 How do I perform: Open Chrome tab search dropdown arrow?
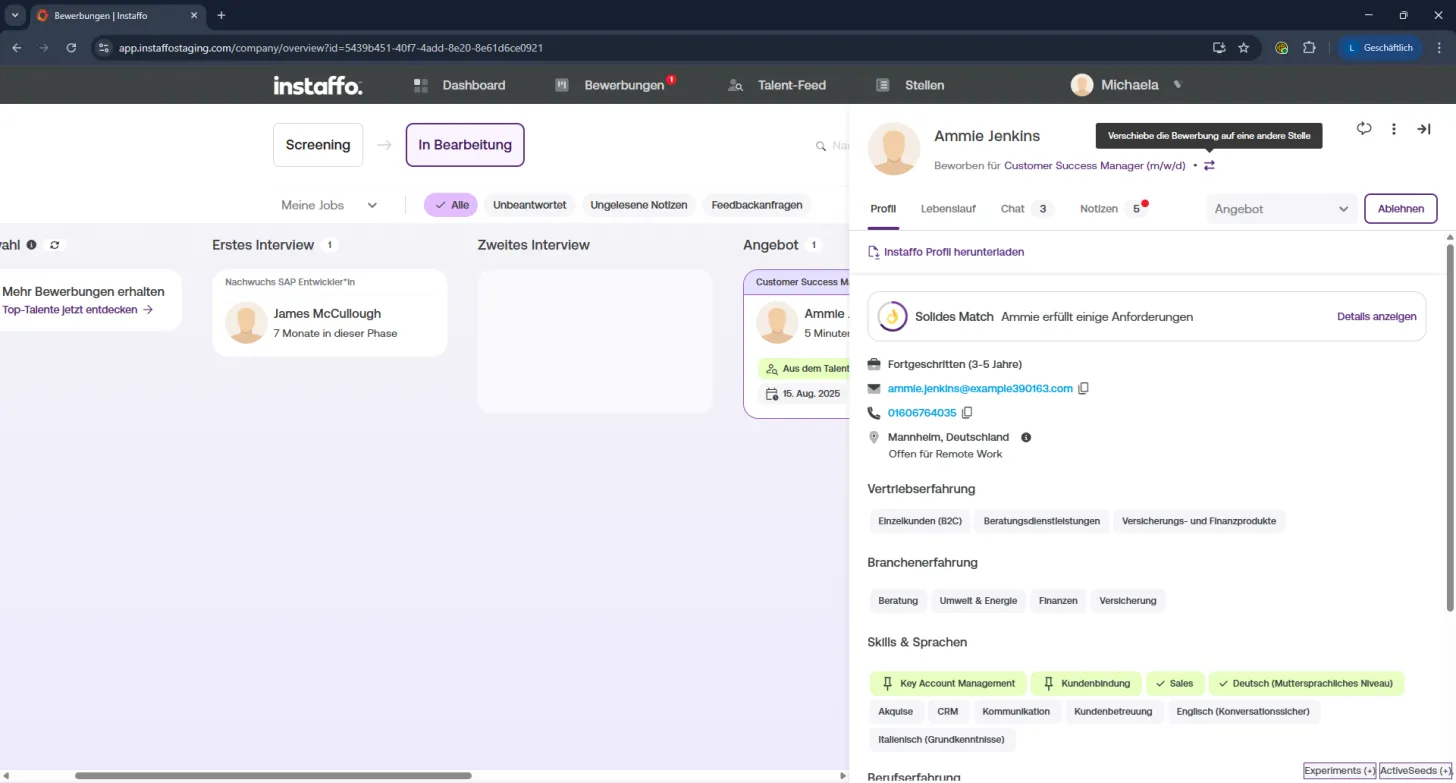(x=15, y=15)
